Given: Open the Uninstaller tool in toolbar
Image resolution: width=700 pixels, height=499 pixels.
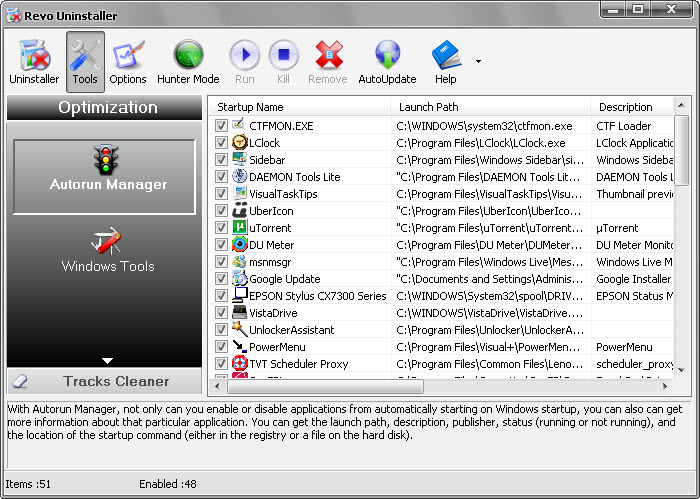Looking at the screenshot, I should coord(34,61).
